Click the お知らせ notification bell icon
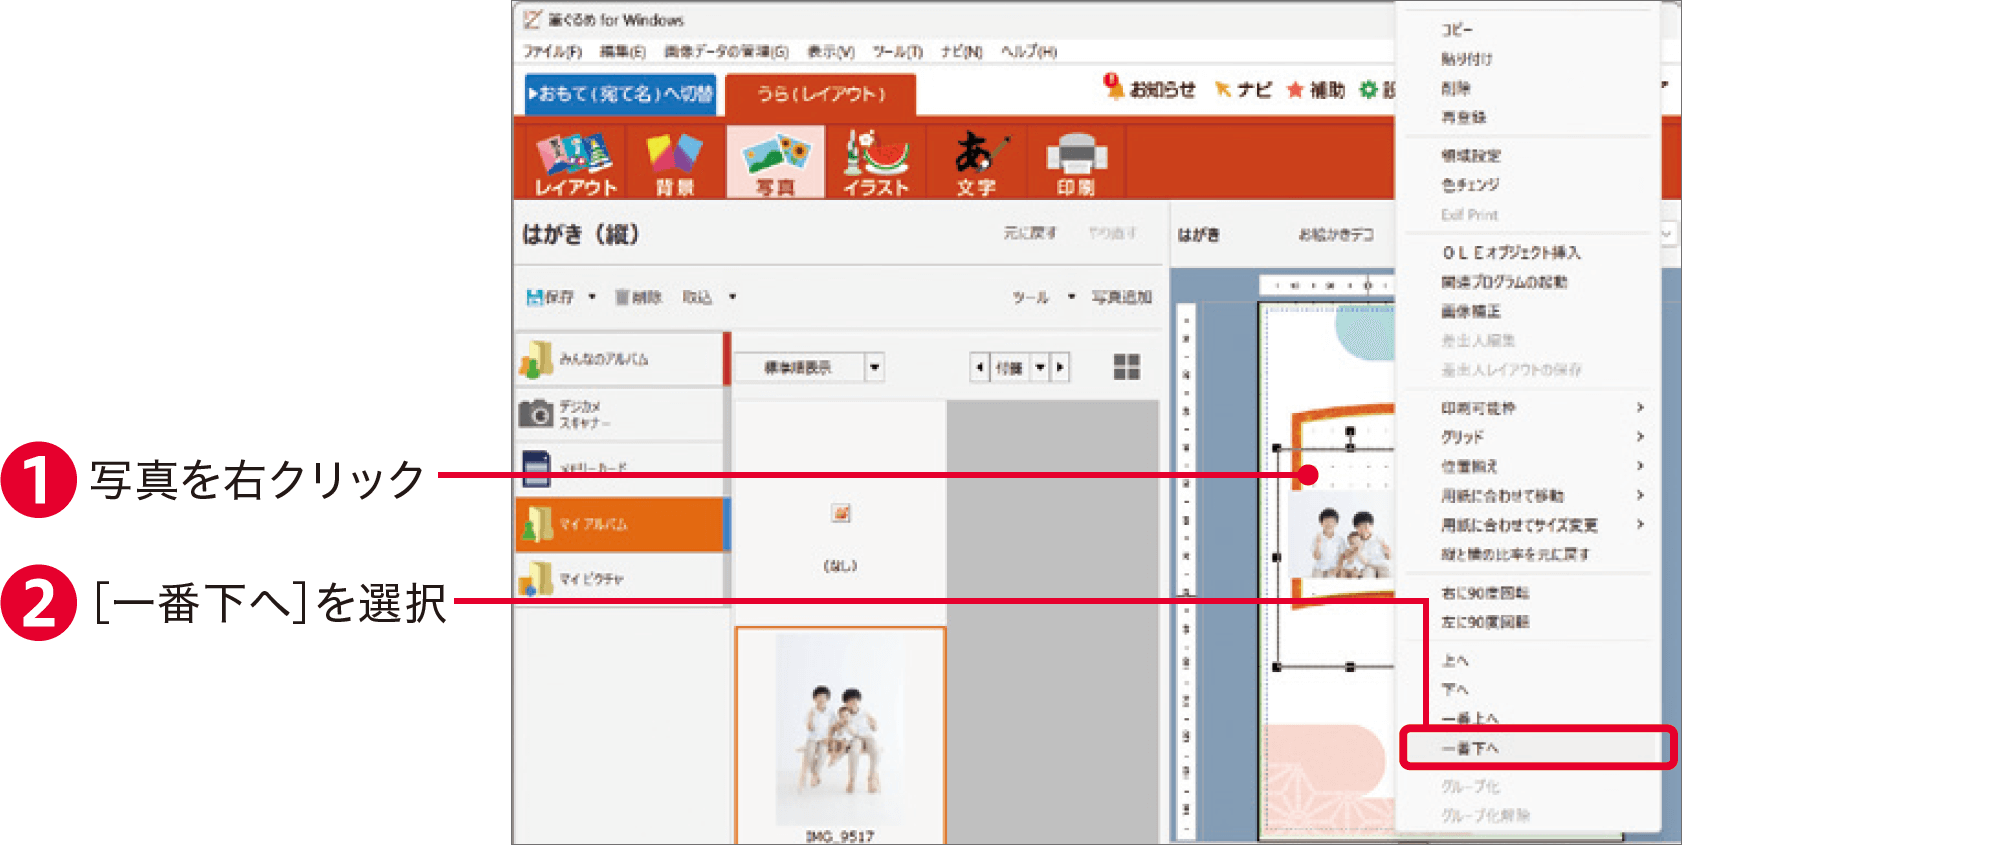The width and height of the screenshot is (2000, 845). click(1113, 87)
